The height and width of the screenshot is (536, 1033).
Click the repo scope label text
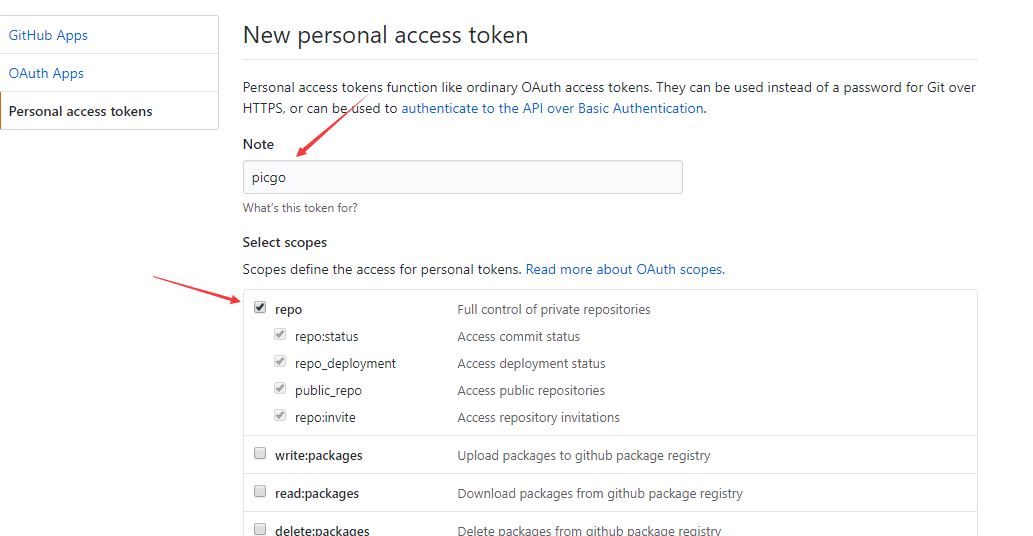coord(289,309)
